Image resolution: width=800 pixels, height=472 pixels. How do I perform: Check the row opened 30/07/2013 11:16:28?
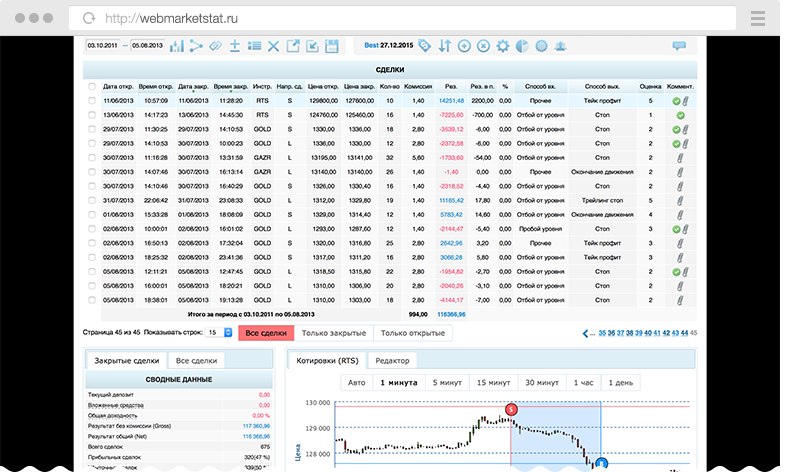click(92, 158)
